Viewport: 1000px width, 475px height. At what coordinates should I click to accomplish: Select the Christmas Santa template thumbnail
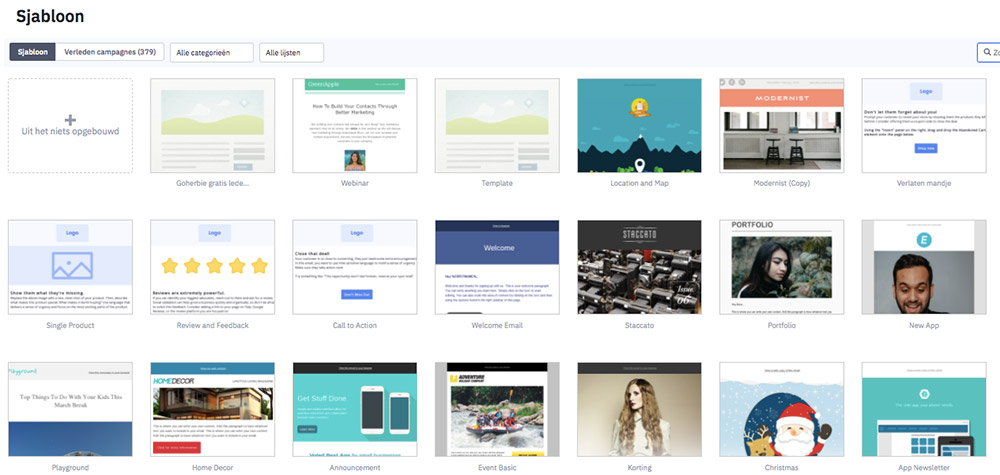[x=782, y=409]
